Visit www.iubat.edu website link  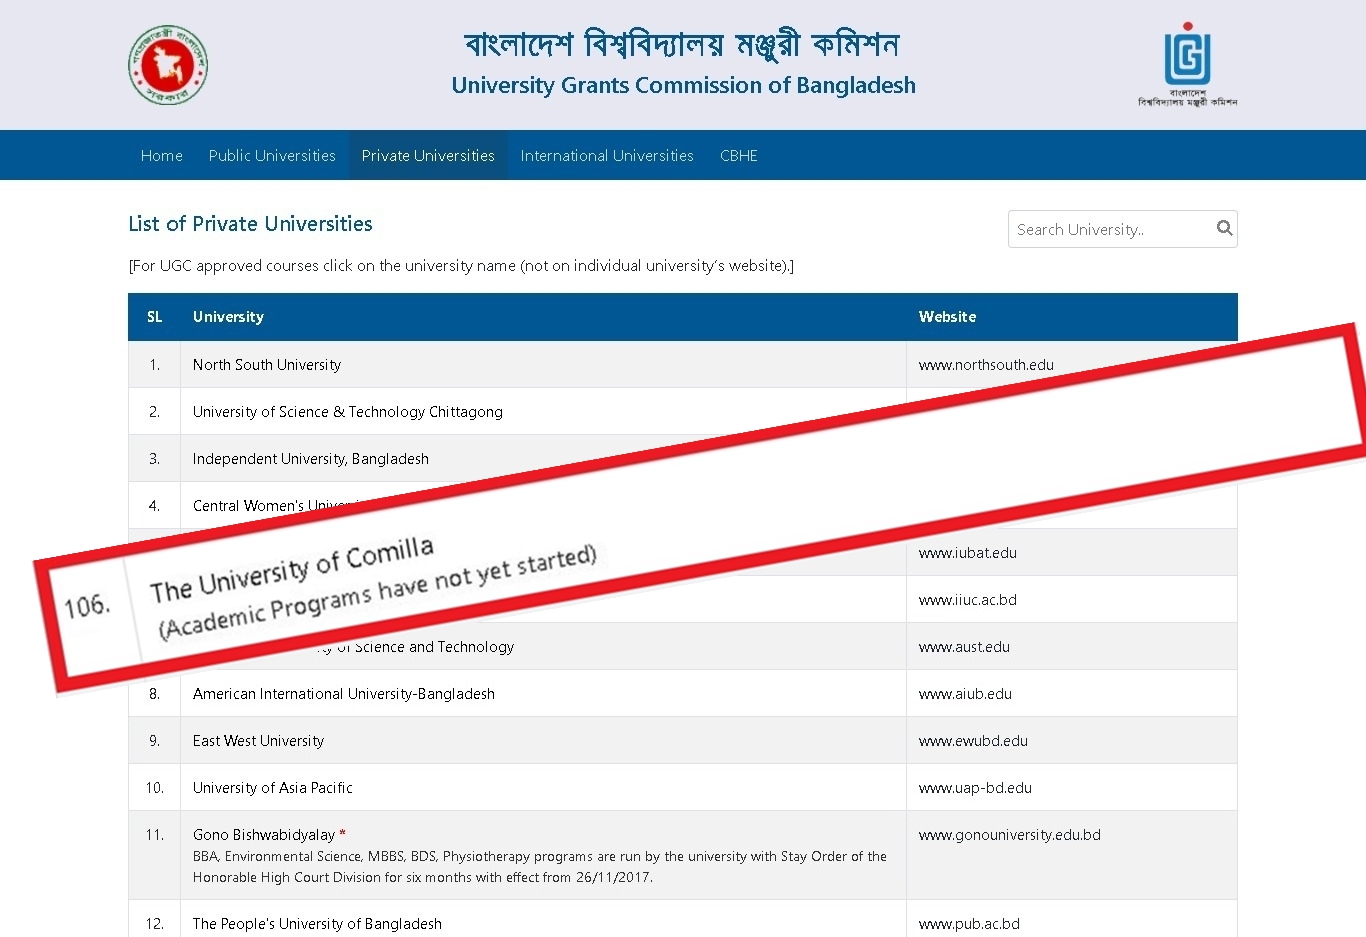[968, 553]
